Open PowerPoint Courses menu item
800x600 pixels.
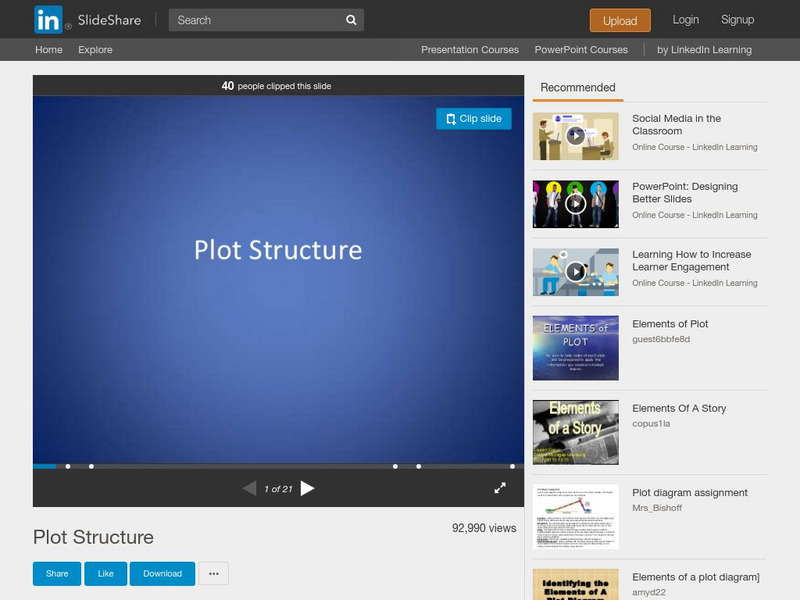coord(581,49)
